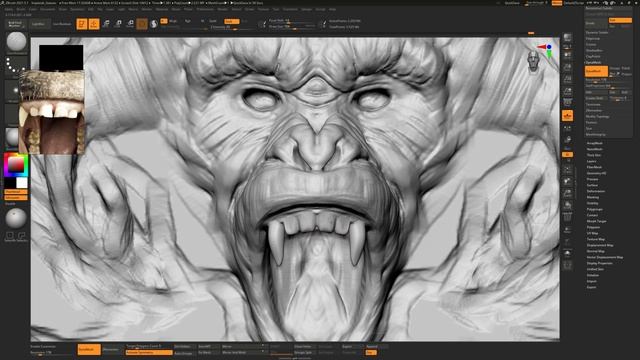
Task: Click the brown square button after Rotate
Action: 142,24
